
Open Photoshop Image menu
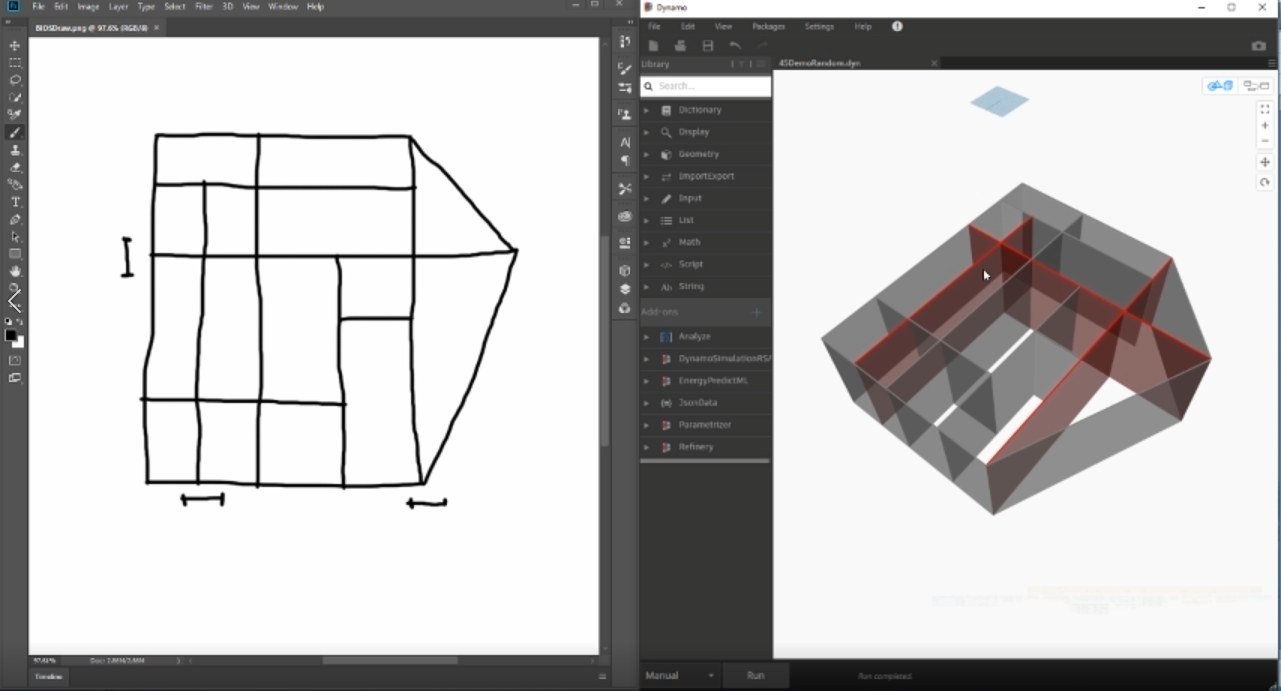click(x=88, y=7)
